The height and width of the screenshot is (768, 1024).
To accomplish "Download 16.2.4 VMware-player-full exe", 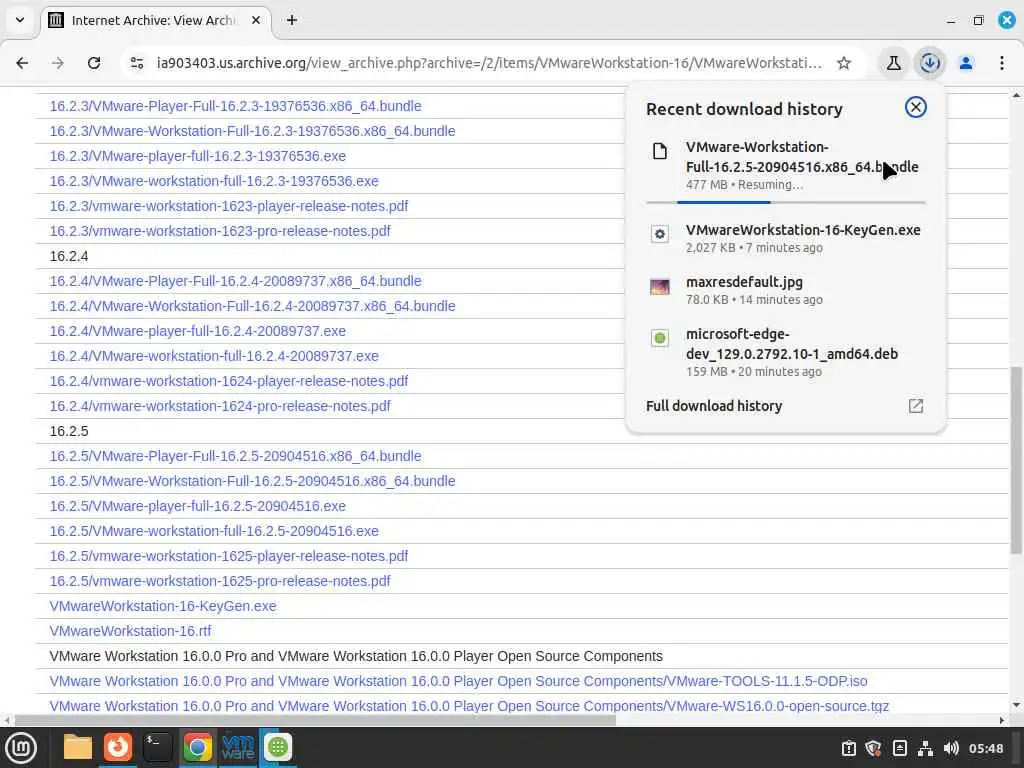I will click(197, 331).
